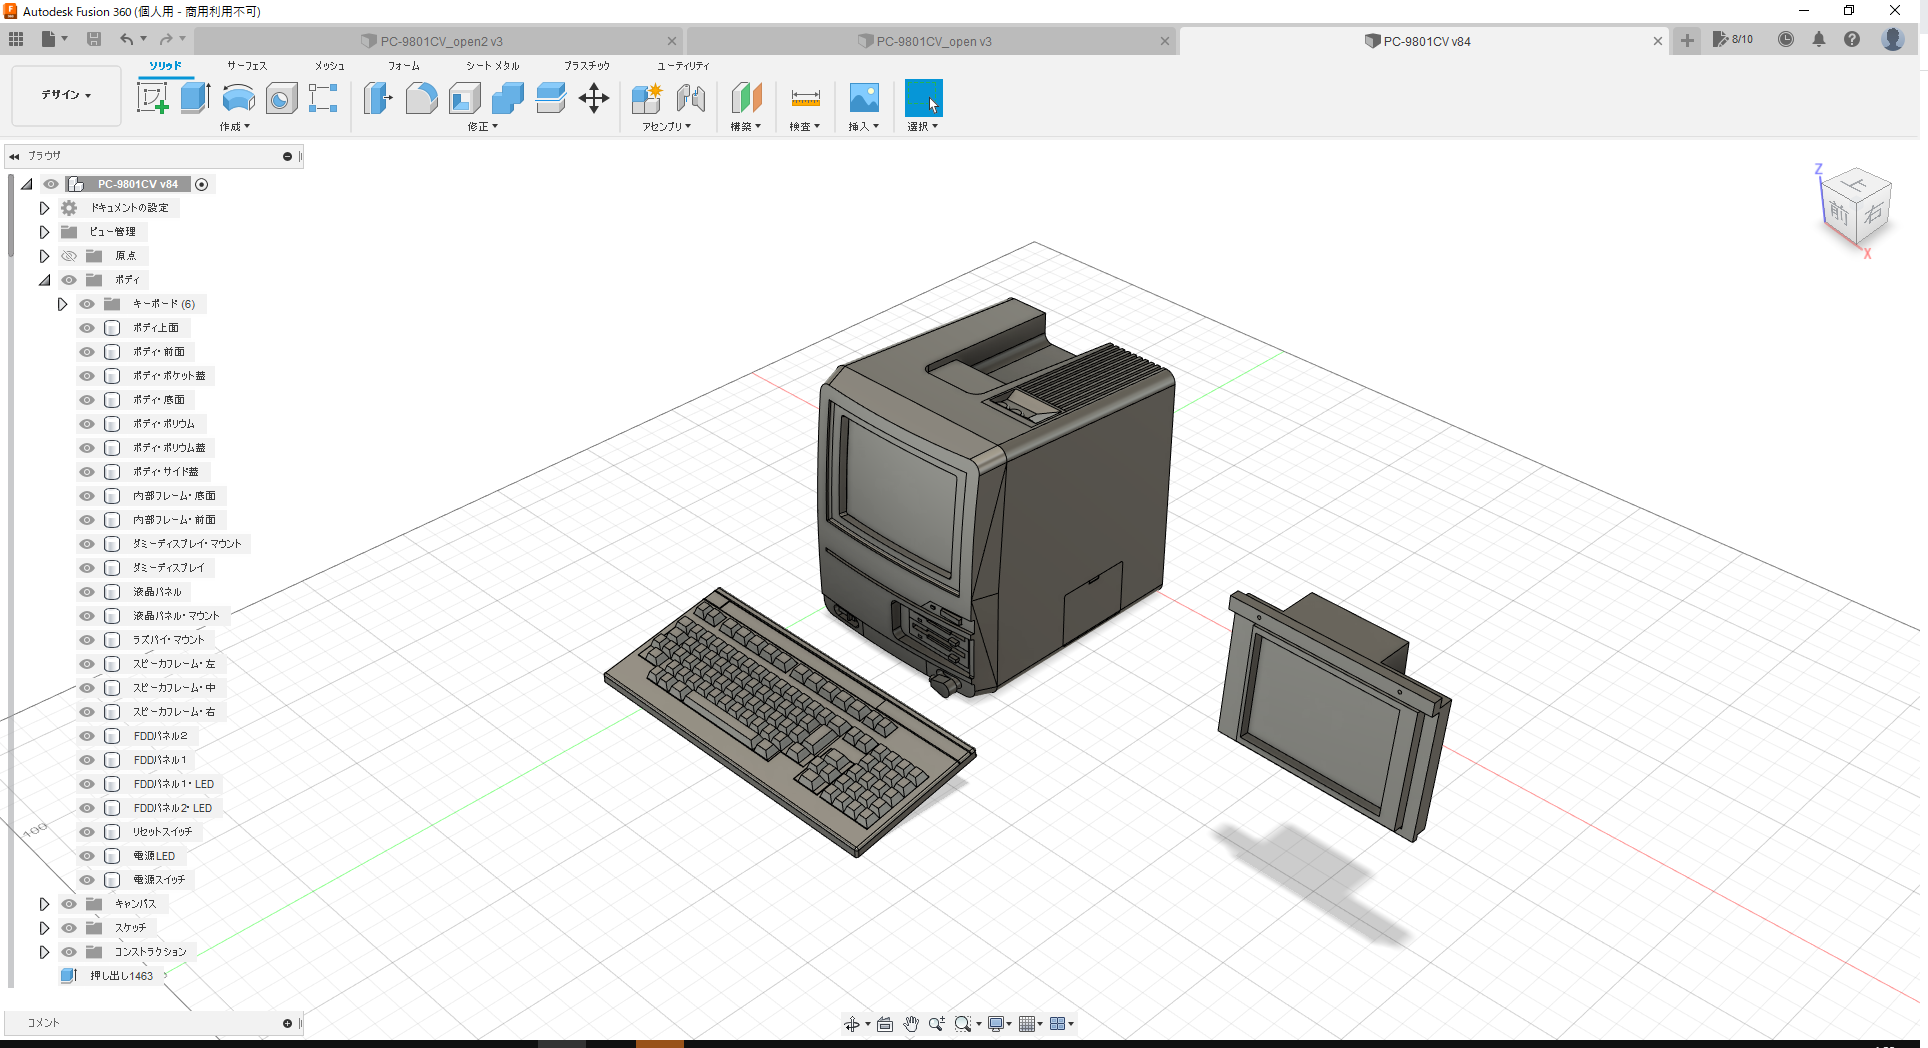Select the Create Sketch tool
The width and height of the screenshot is (1928, 1048).
coord(153,98)
